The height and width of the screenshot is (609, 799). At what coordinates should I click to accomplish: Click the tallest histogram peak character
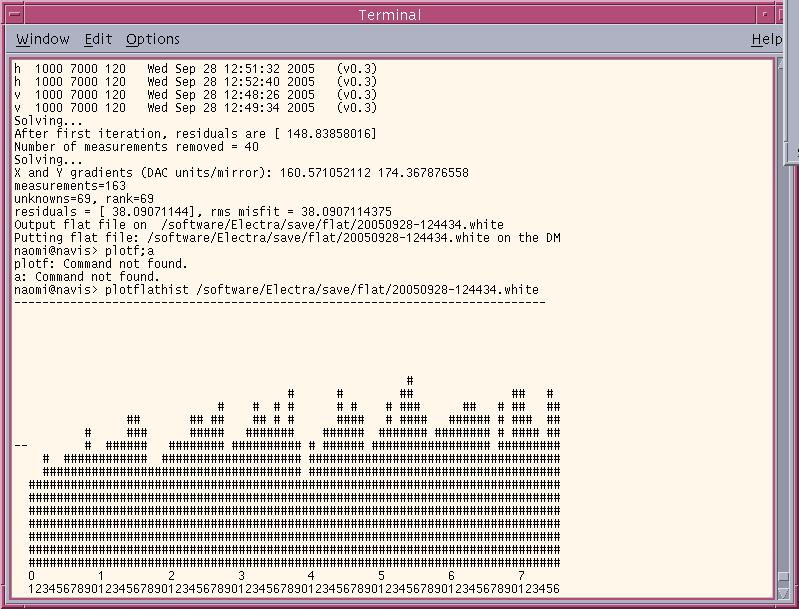coord(409,380)
